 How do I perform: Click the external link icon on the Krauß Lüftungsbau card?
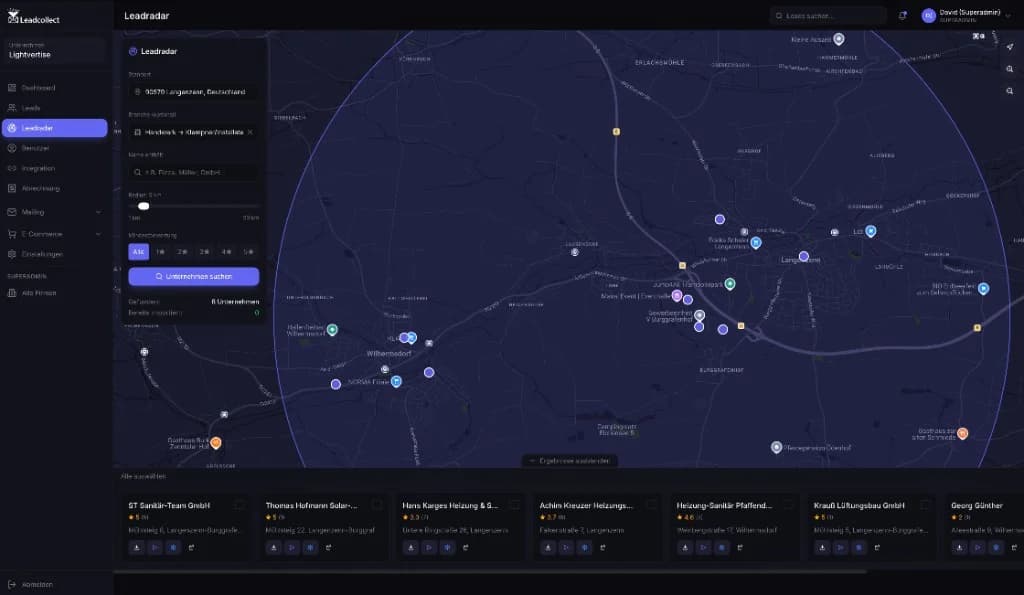click(877, 547)
